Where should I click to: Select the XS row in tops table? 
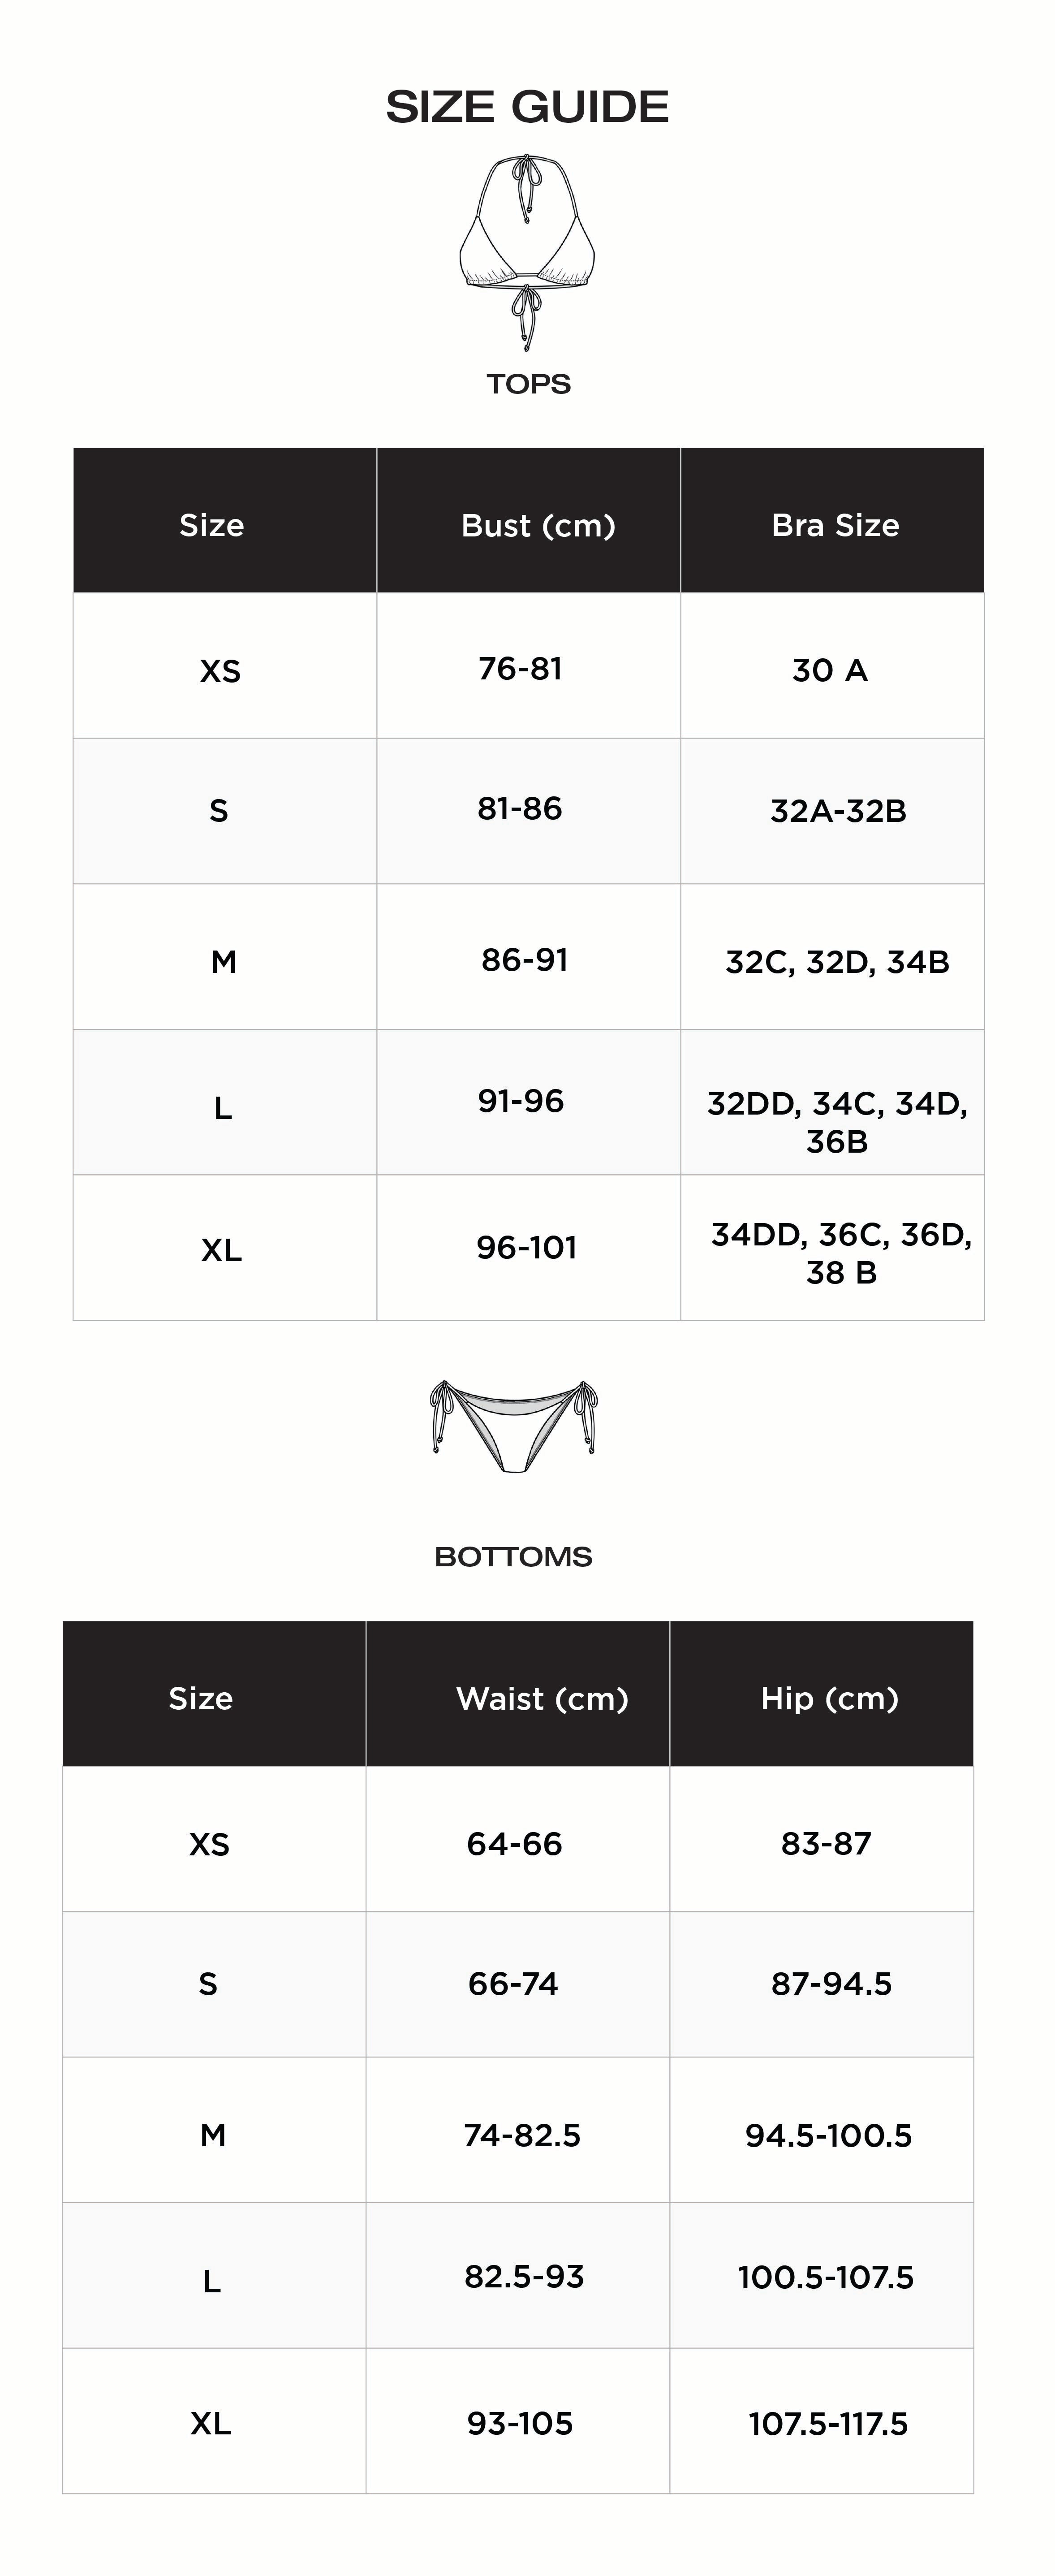coord(220,670)
